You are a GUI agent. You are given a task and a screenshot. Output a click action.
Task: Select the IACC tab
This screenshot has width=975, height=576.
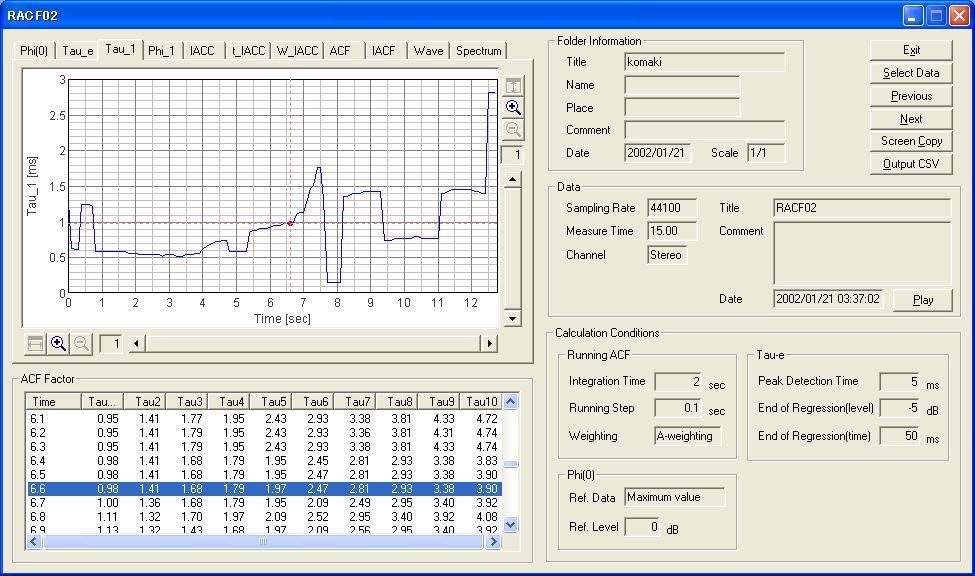pyautogui.click(x=202, y=51)
